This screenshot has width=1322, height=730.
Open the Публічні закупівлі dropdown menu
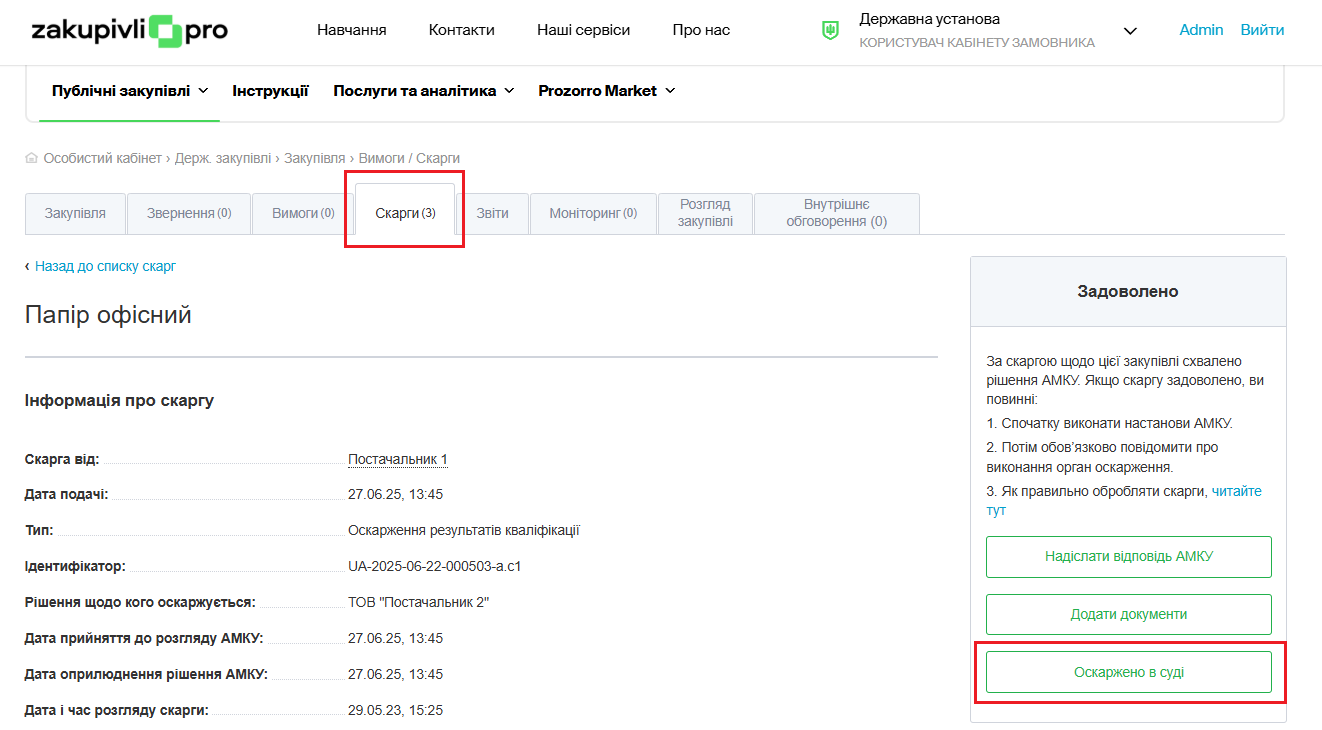click(129, 91)
